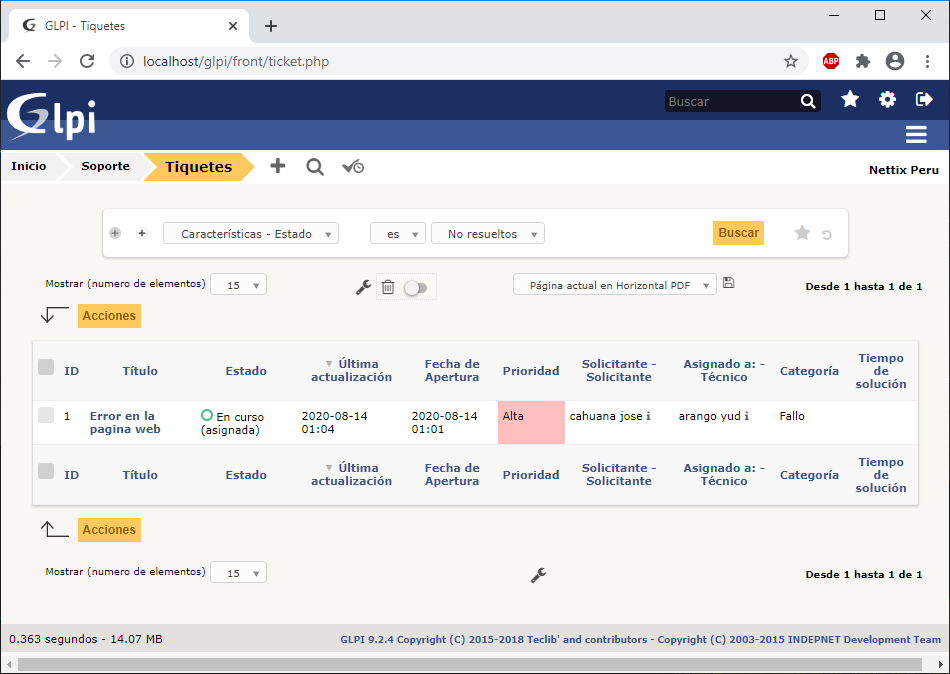Open 'Página actual en Horizontal PDF' dropdown
950x674 pixels.
tap(615, 285)
